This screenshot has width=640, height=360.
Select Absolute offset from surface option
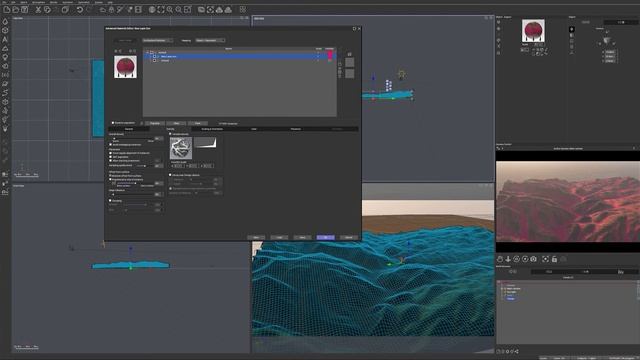click(110, 176)
